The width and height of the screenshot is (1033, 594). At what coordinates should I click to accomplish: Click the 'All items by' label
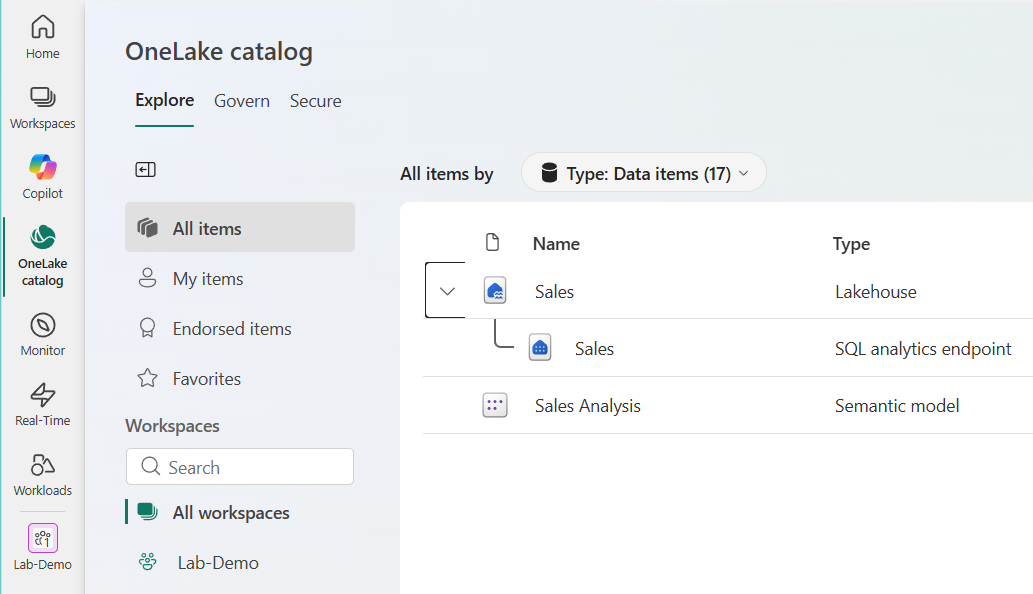coord(447,174)
